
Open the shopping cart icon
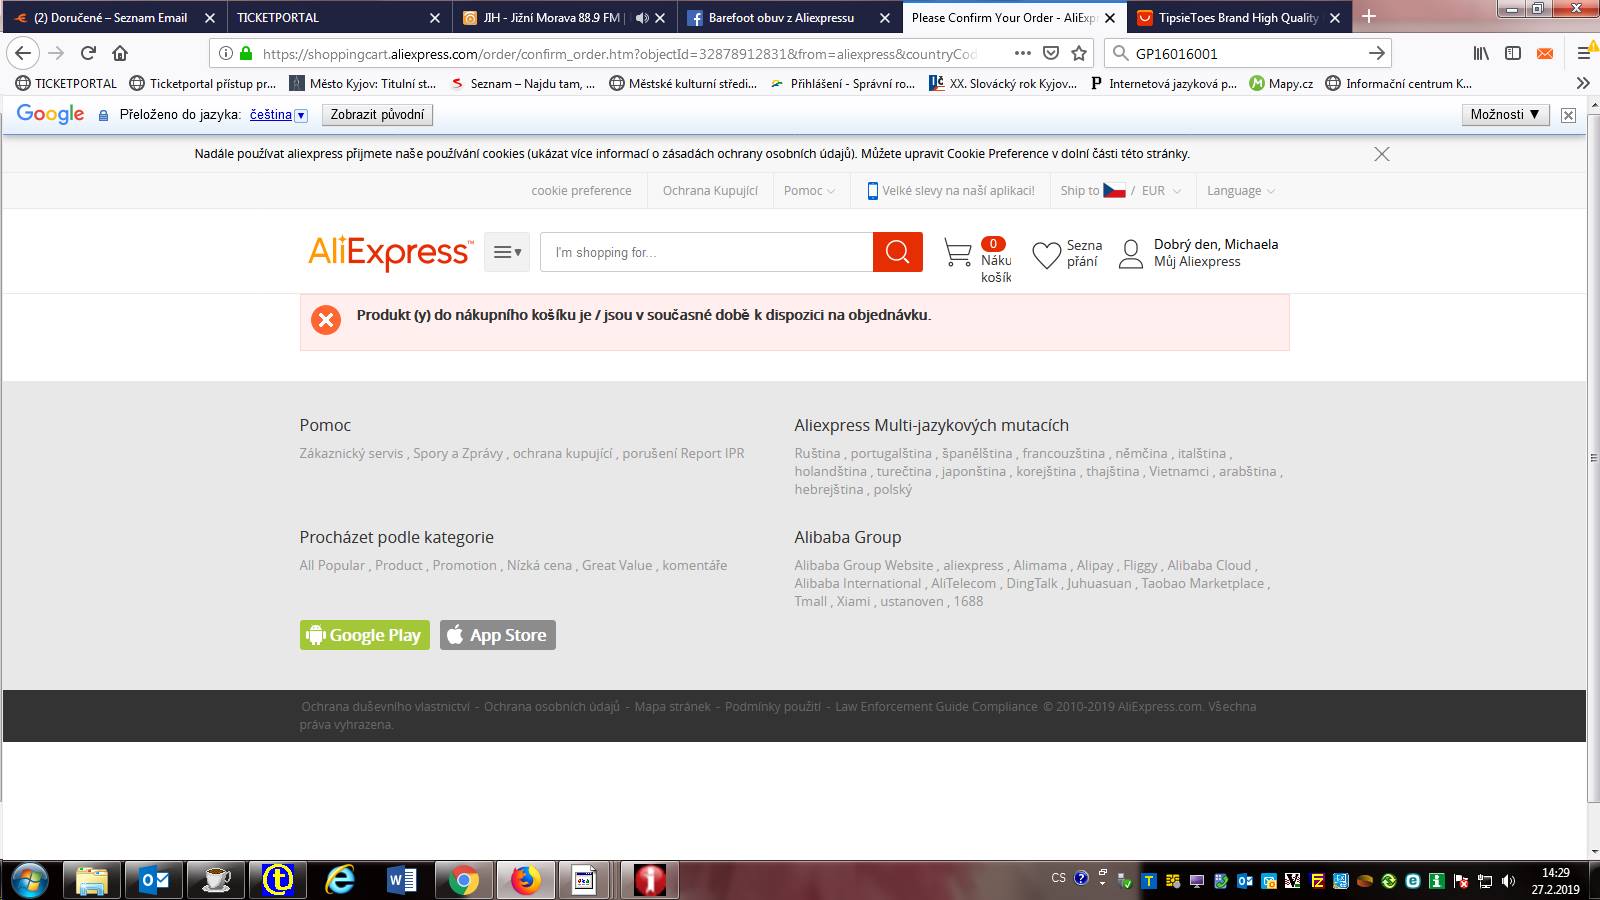957,254
